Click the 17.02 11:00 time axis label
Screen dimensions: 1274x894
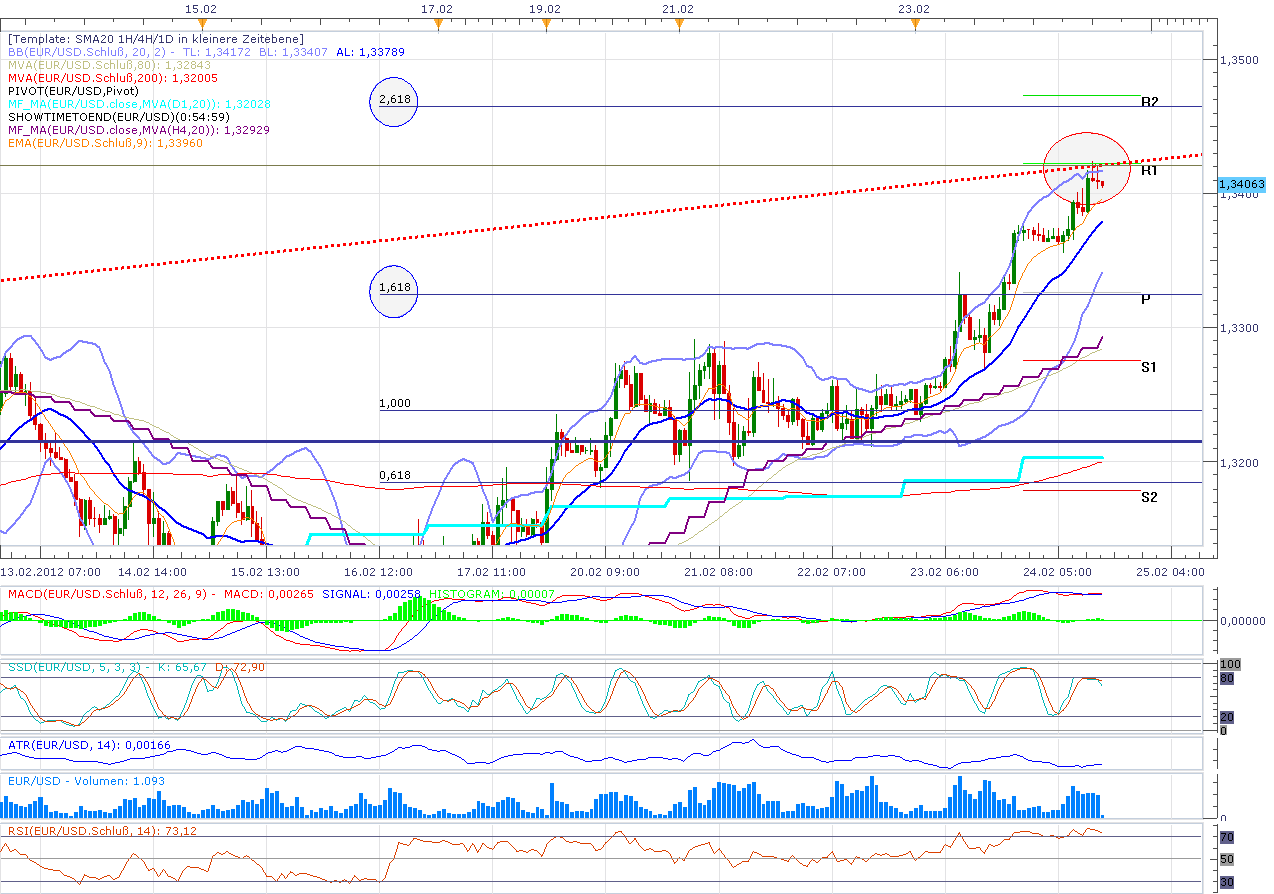(x=493, y=572)
